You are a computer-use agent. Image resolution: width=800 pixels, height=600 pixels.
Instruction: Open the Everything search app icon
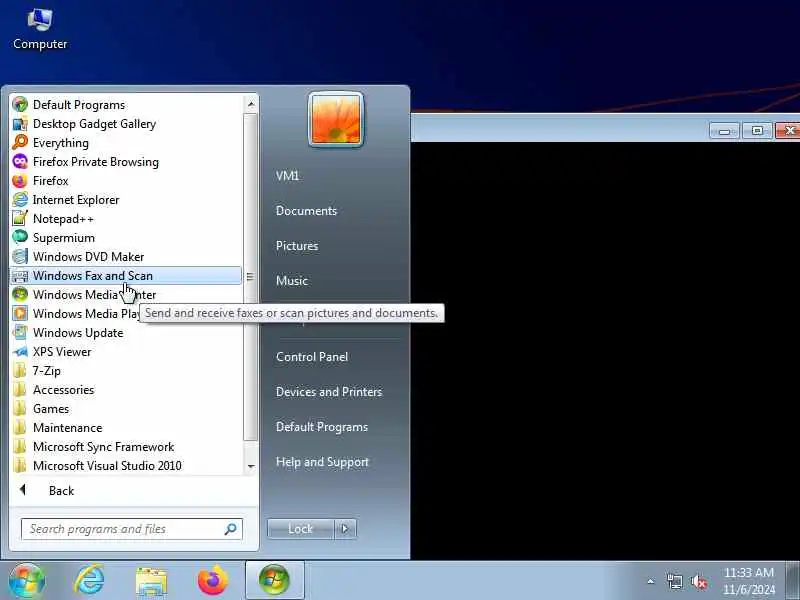coord(20,142)
